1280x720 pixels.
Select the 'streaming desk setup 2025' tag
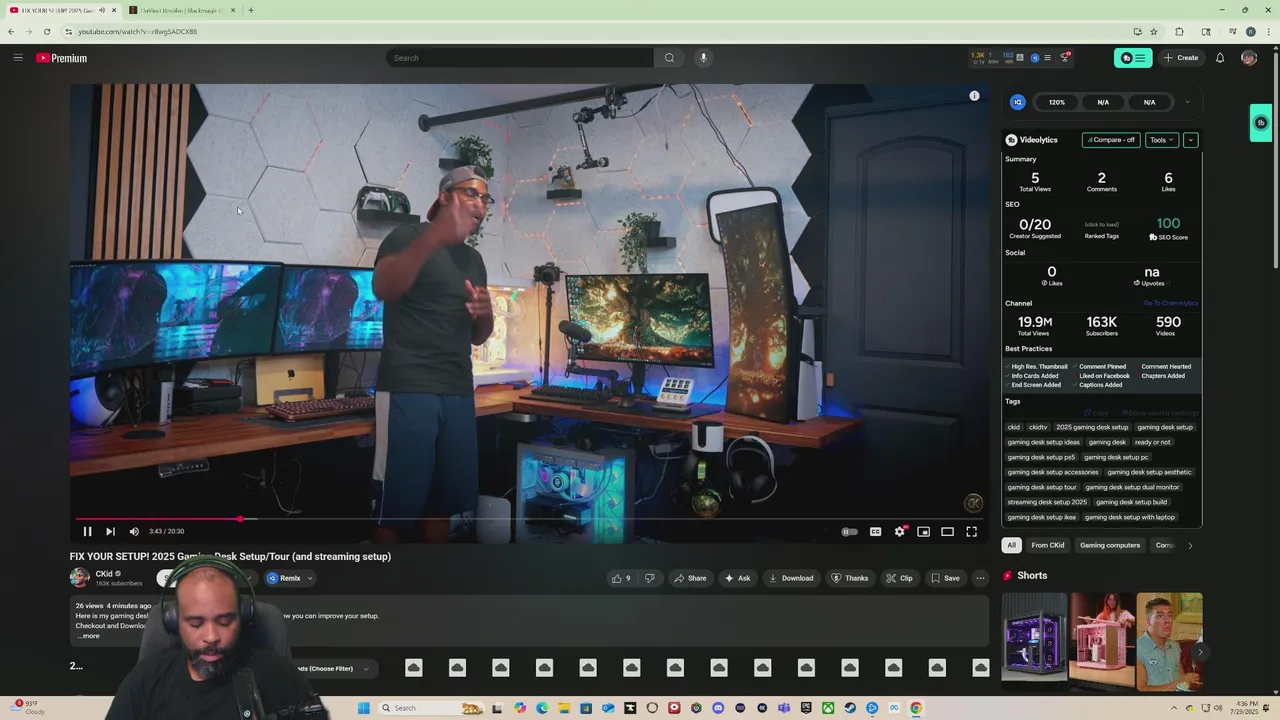point(1047,502)
